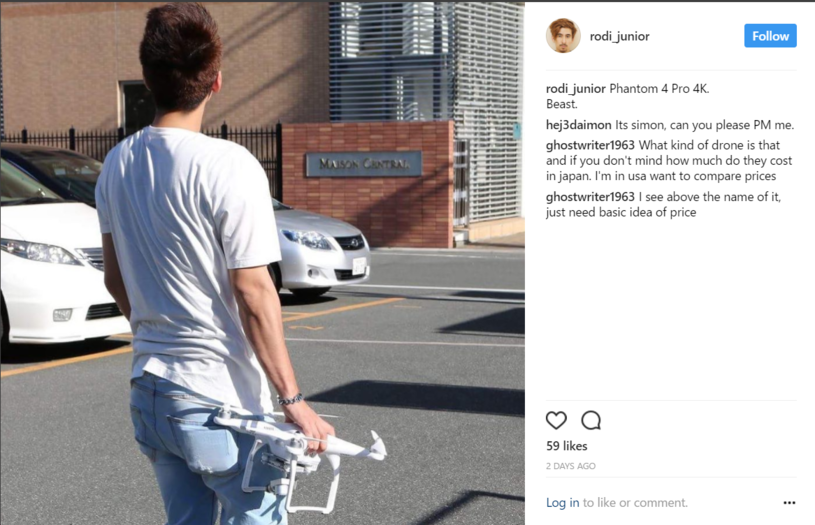Open comments via the speech bubble icon
The width and height of the screenshot is (815, 525).
[x=591, y=420]
